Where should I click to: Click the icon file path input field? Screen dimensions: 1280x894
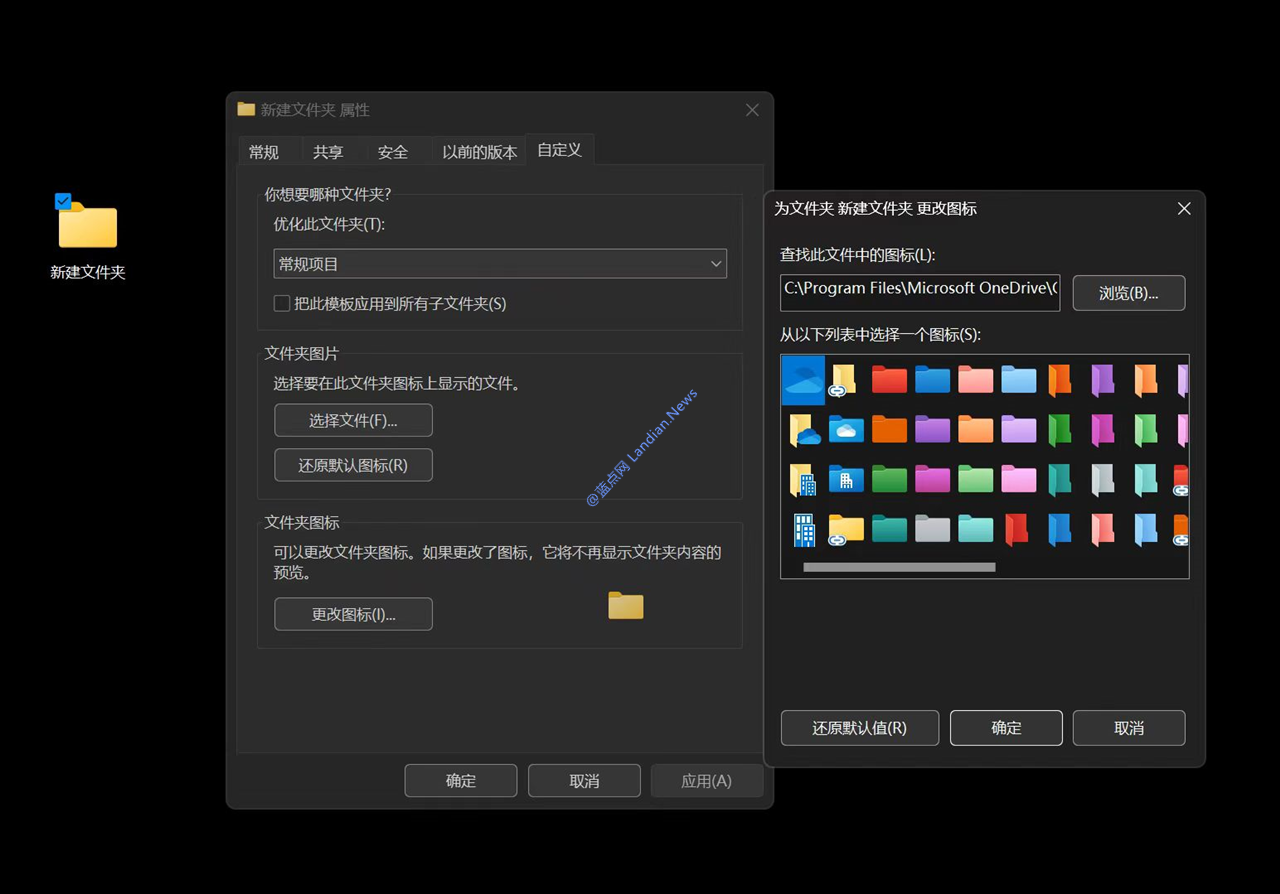point(920,293)
